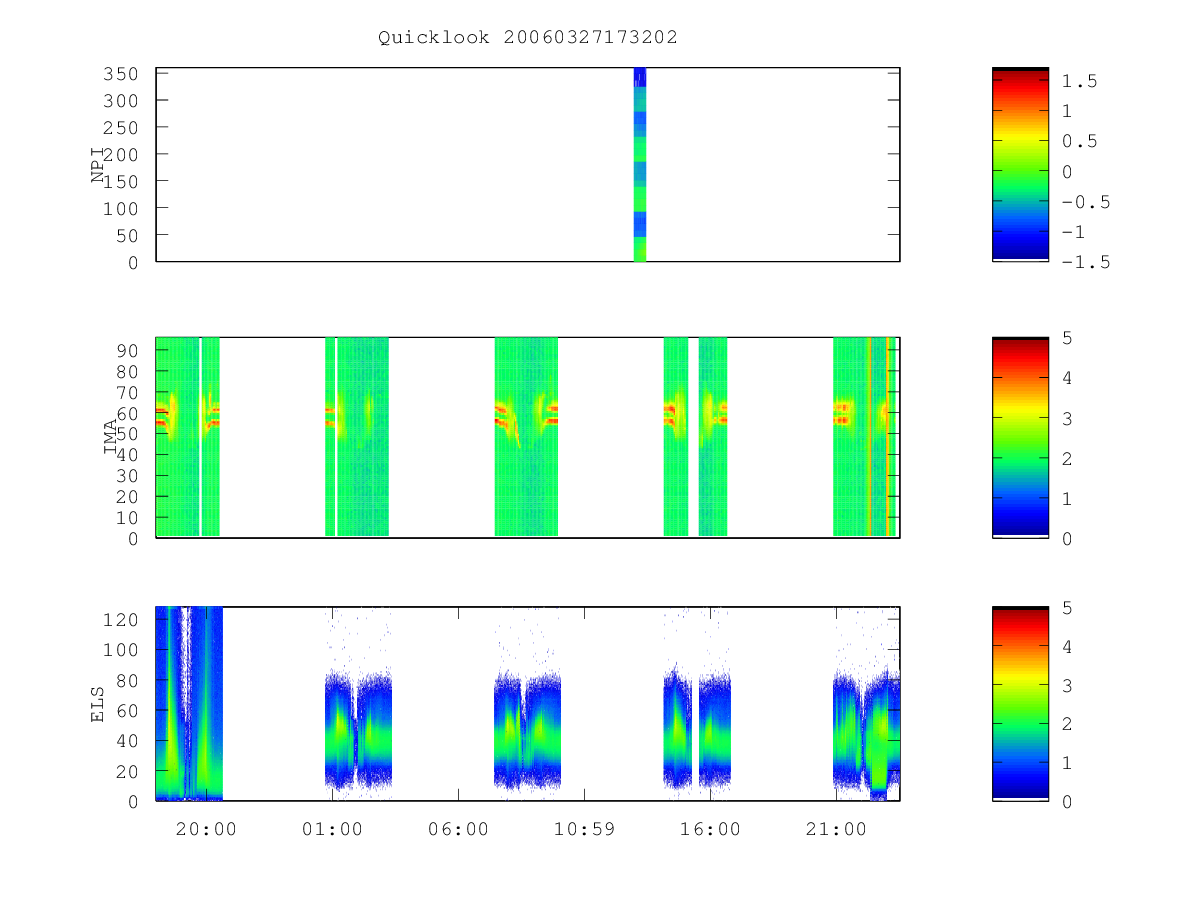Image resolution: width=1200 pixels, height=900 pixels.
Task: Click the NPI color scale bar
Action: pos(1020,164)
